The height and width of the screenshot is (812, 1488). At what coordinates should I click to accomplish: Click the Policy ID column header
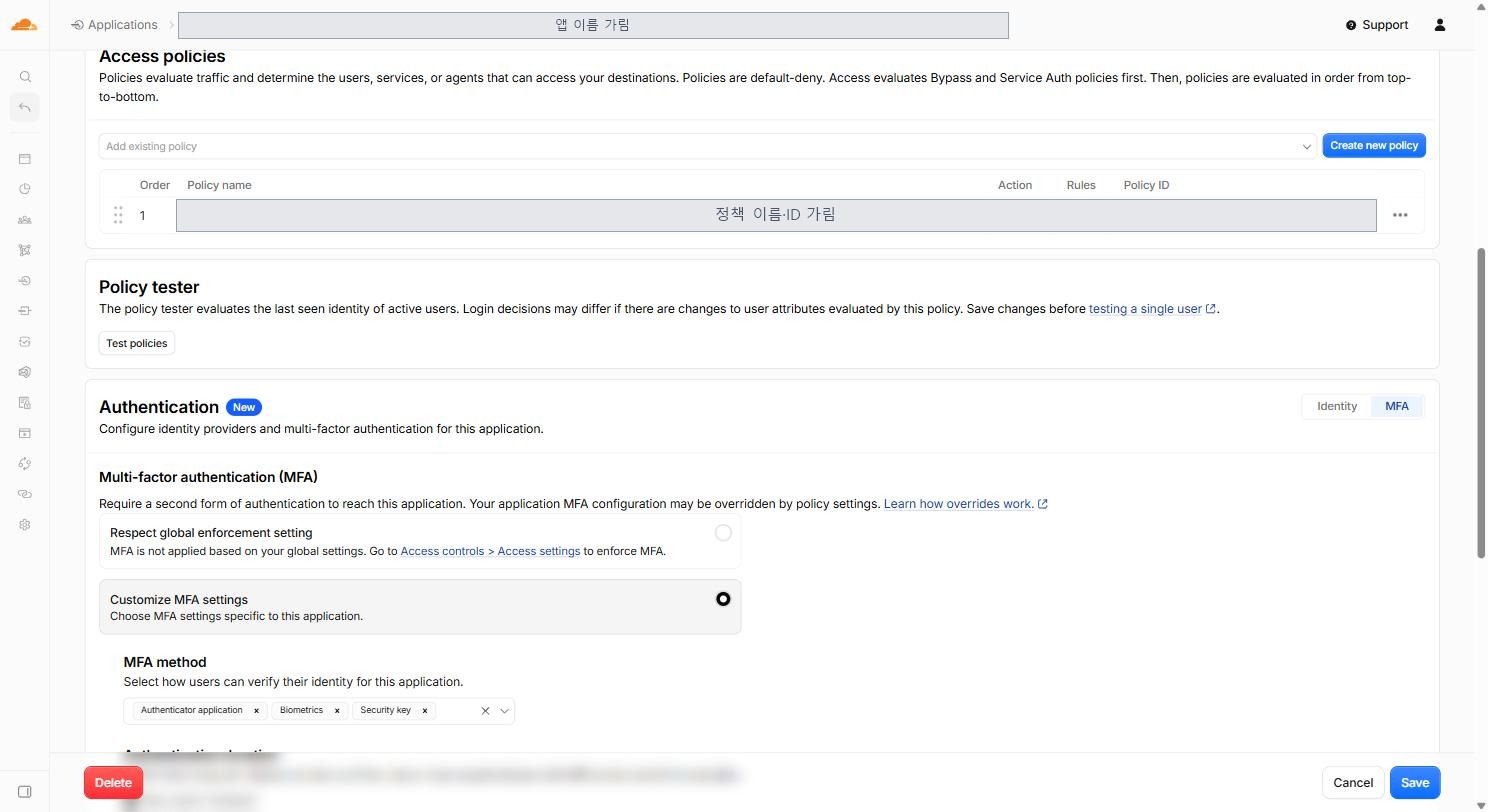pos(1146,185)
